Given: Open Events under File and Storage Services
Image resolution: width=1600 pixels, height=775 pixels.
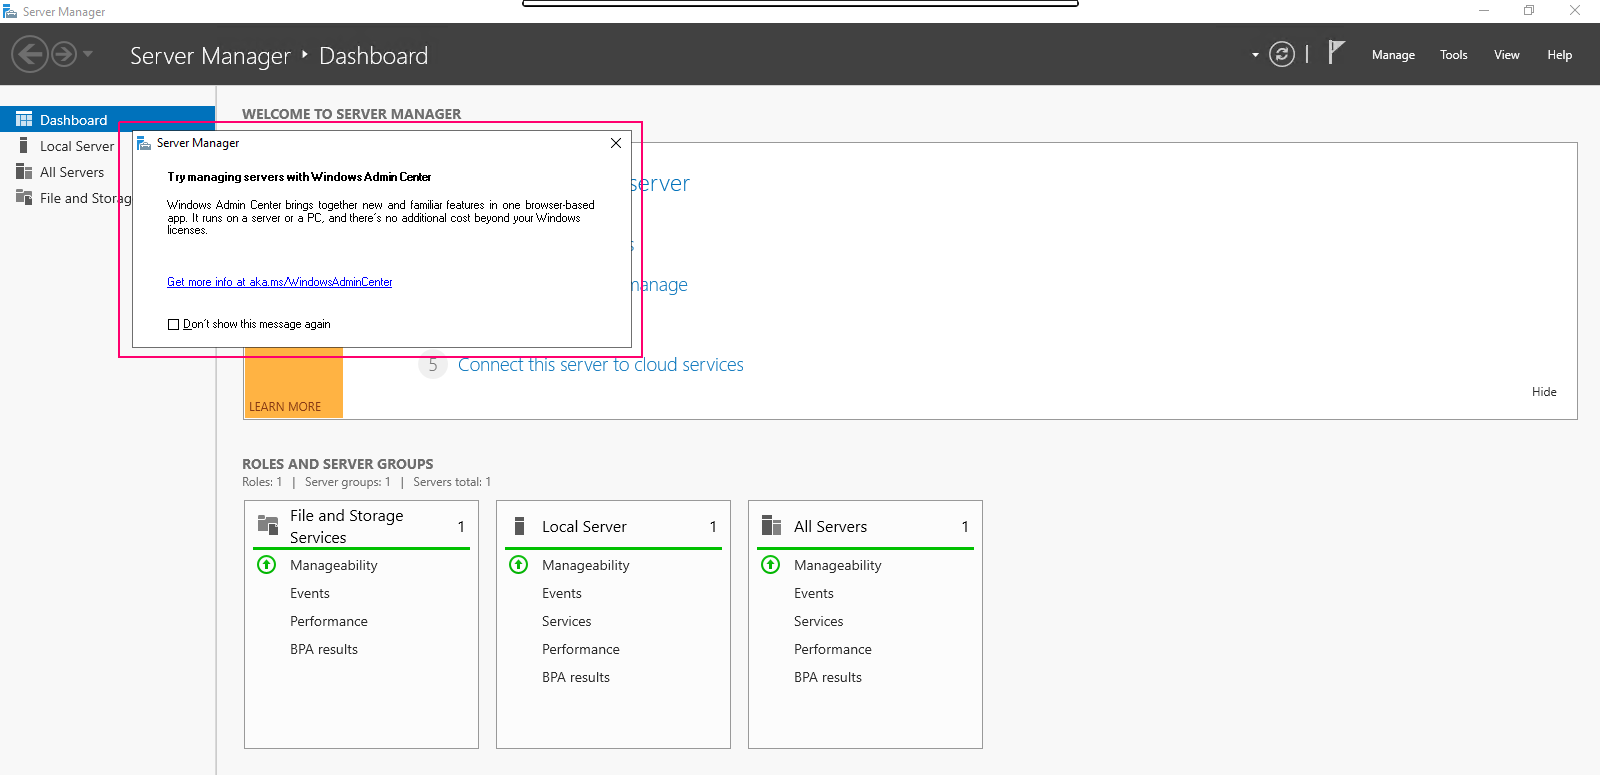Looking at the screenshot, I should (310, 593).
